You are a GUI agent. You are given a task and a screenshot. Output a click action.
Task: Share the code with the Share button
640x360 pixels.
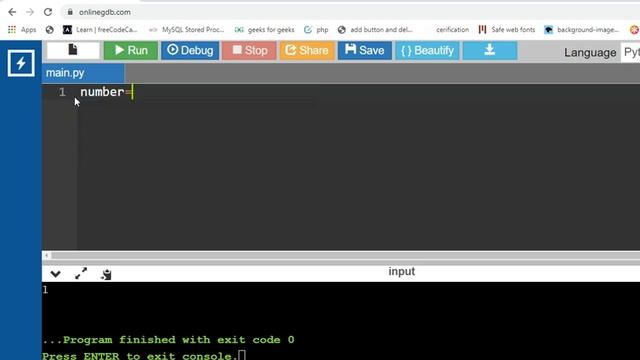click(307, 50)
